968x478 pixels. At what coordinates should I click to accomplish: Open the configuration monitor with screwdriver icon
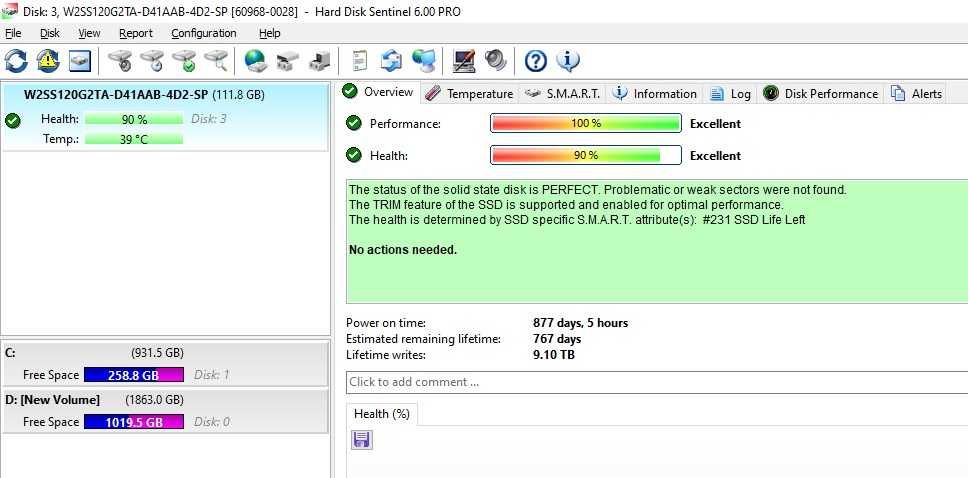pyautogui.click(x=463, y=61)
